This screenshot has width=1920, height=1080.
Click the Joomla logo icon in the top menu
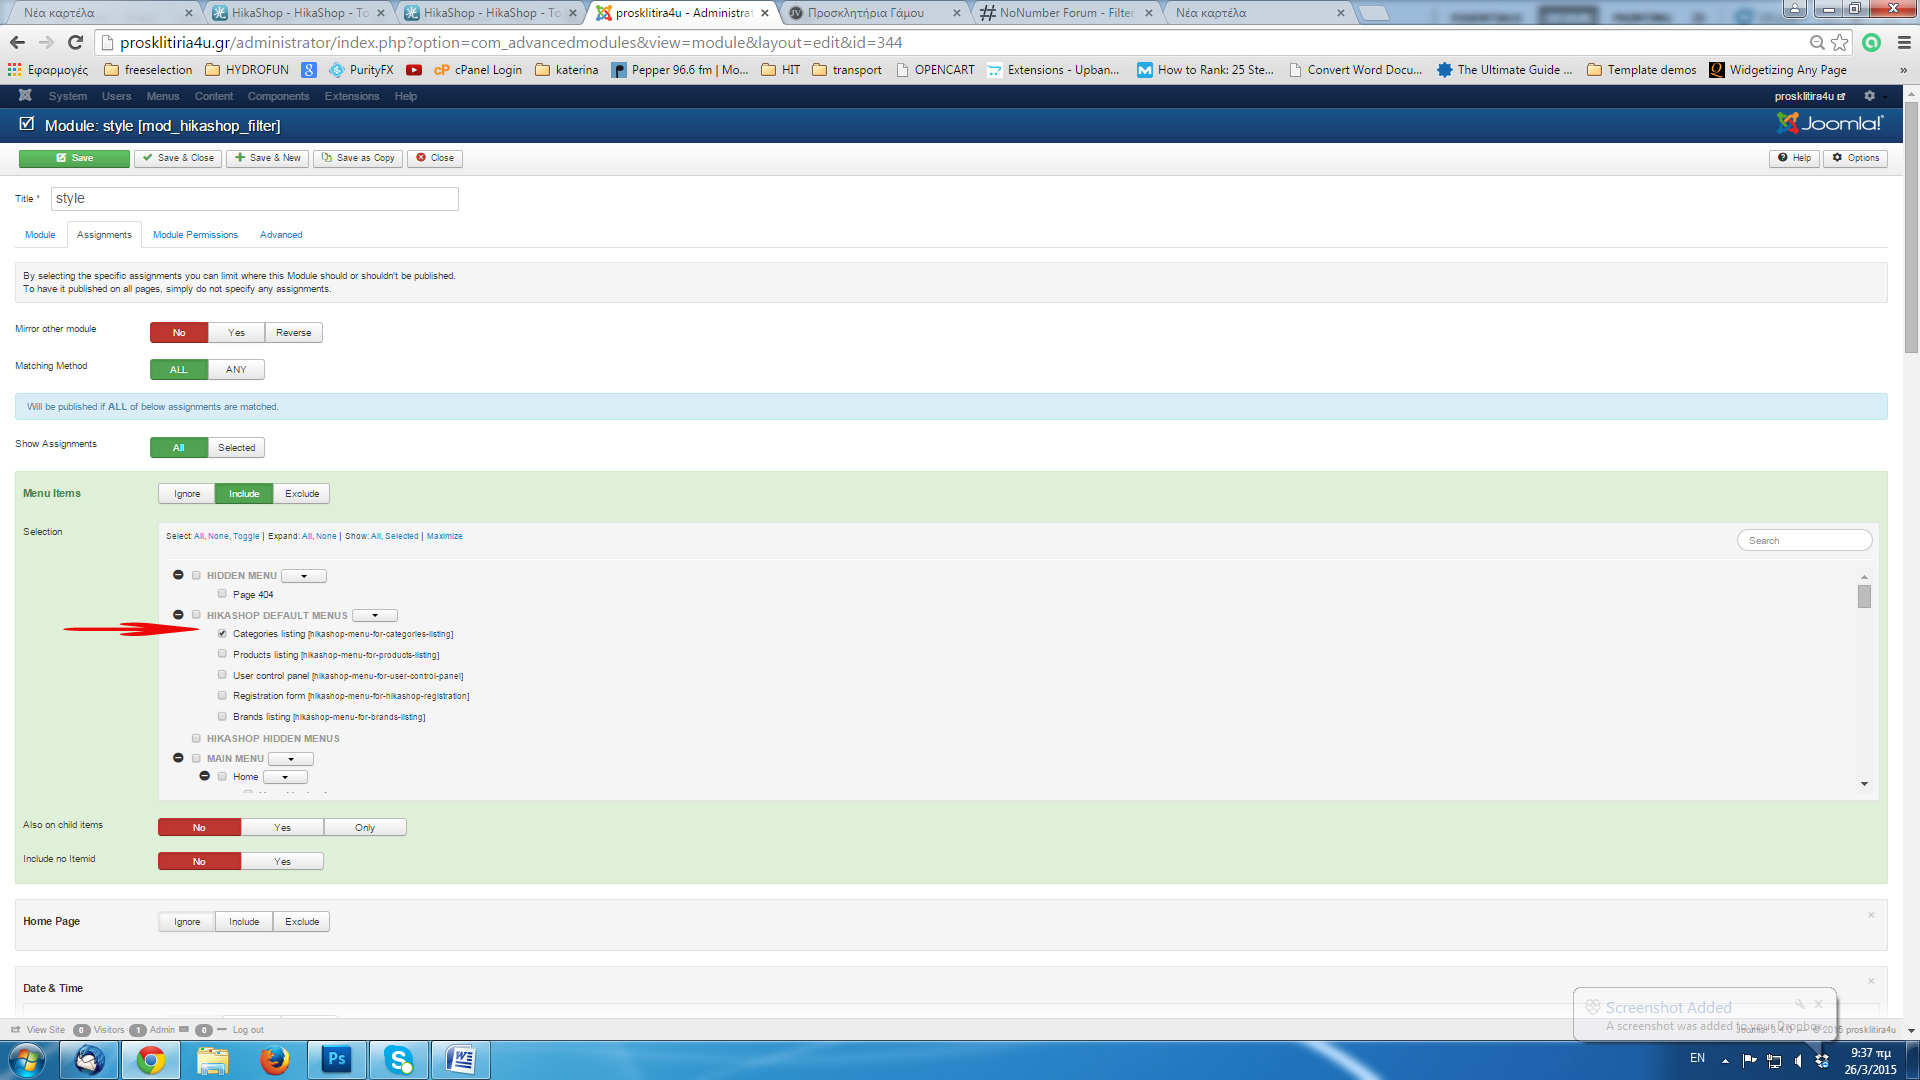click(x=25, y=96)
